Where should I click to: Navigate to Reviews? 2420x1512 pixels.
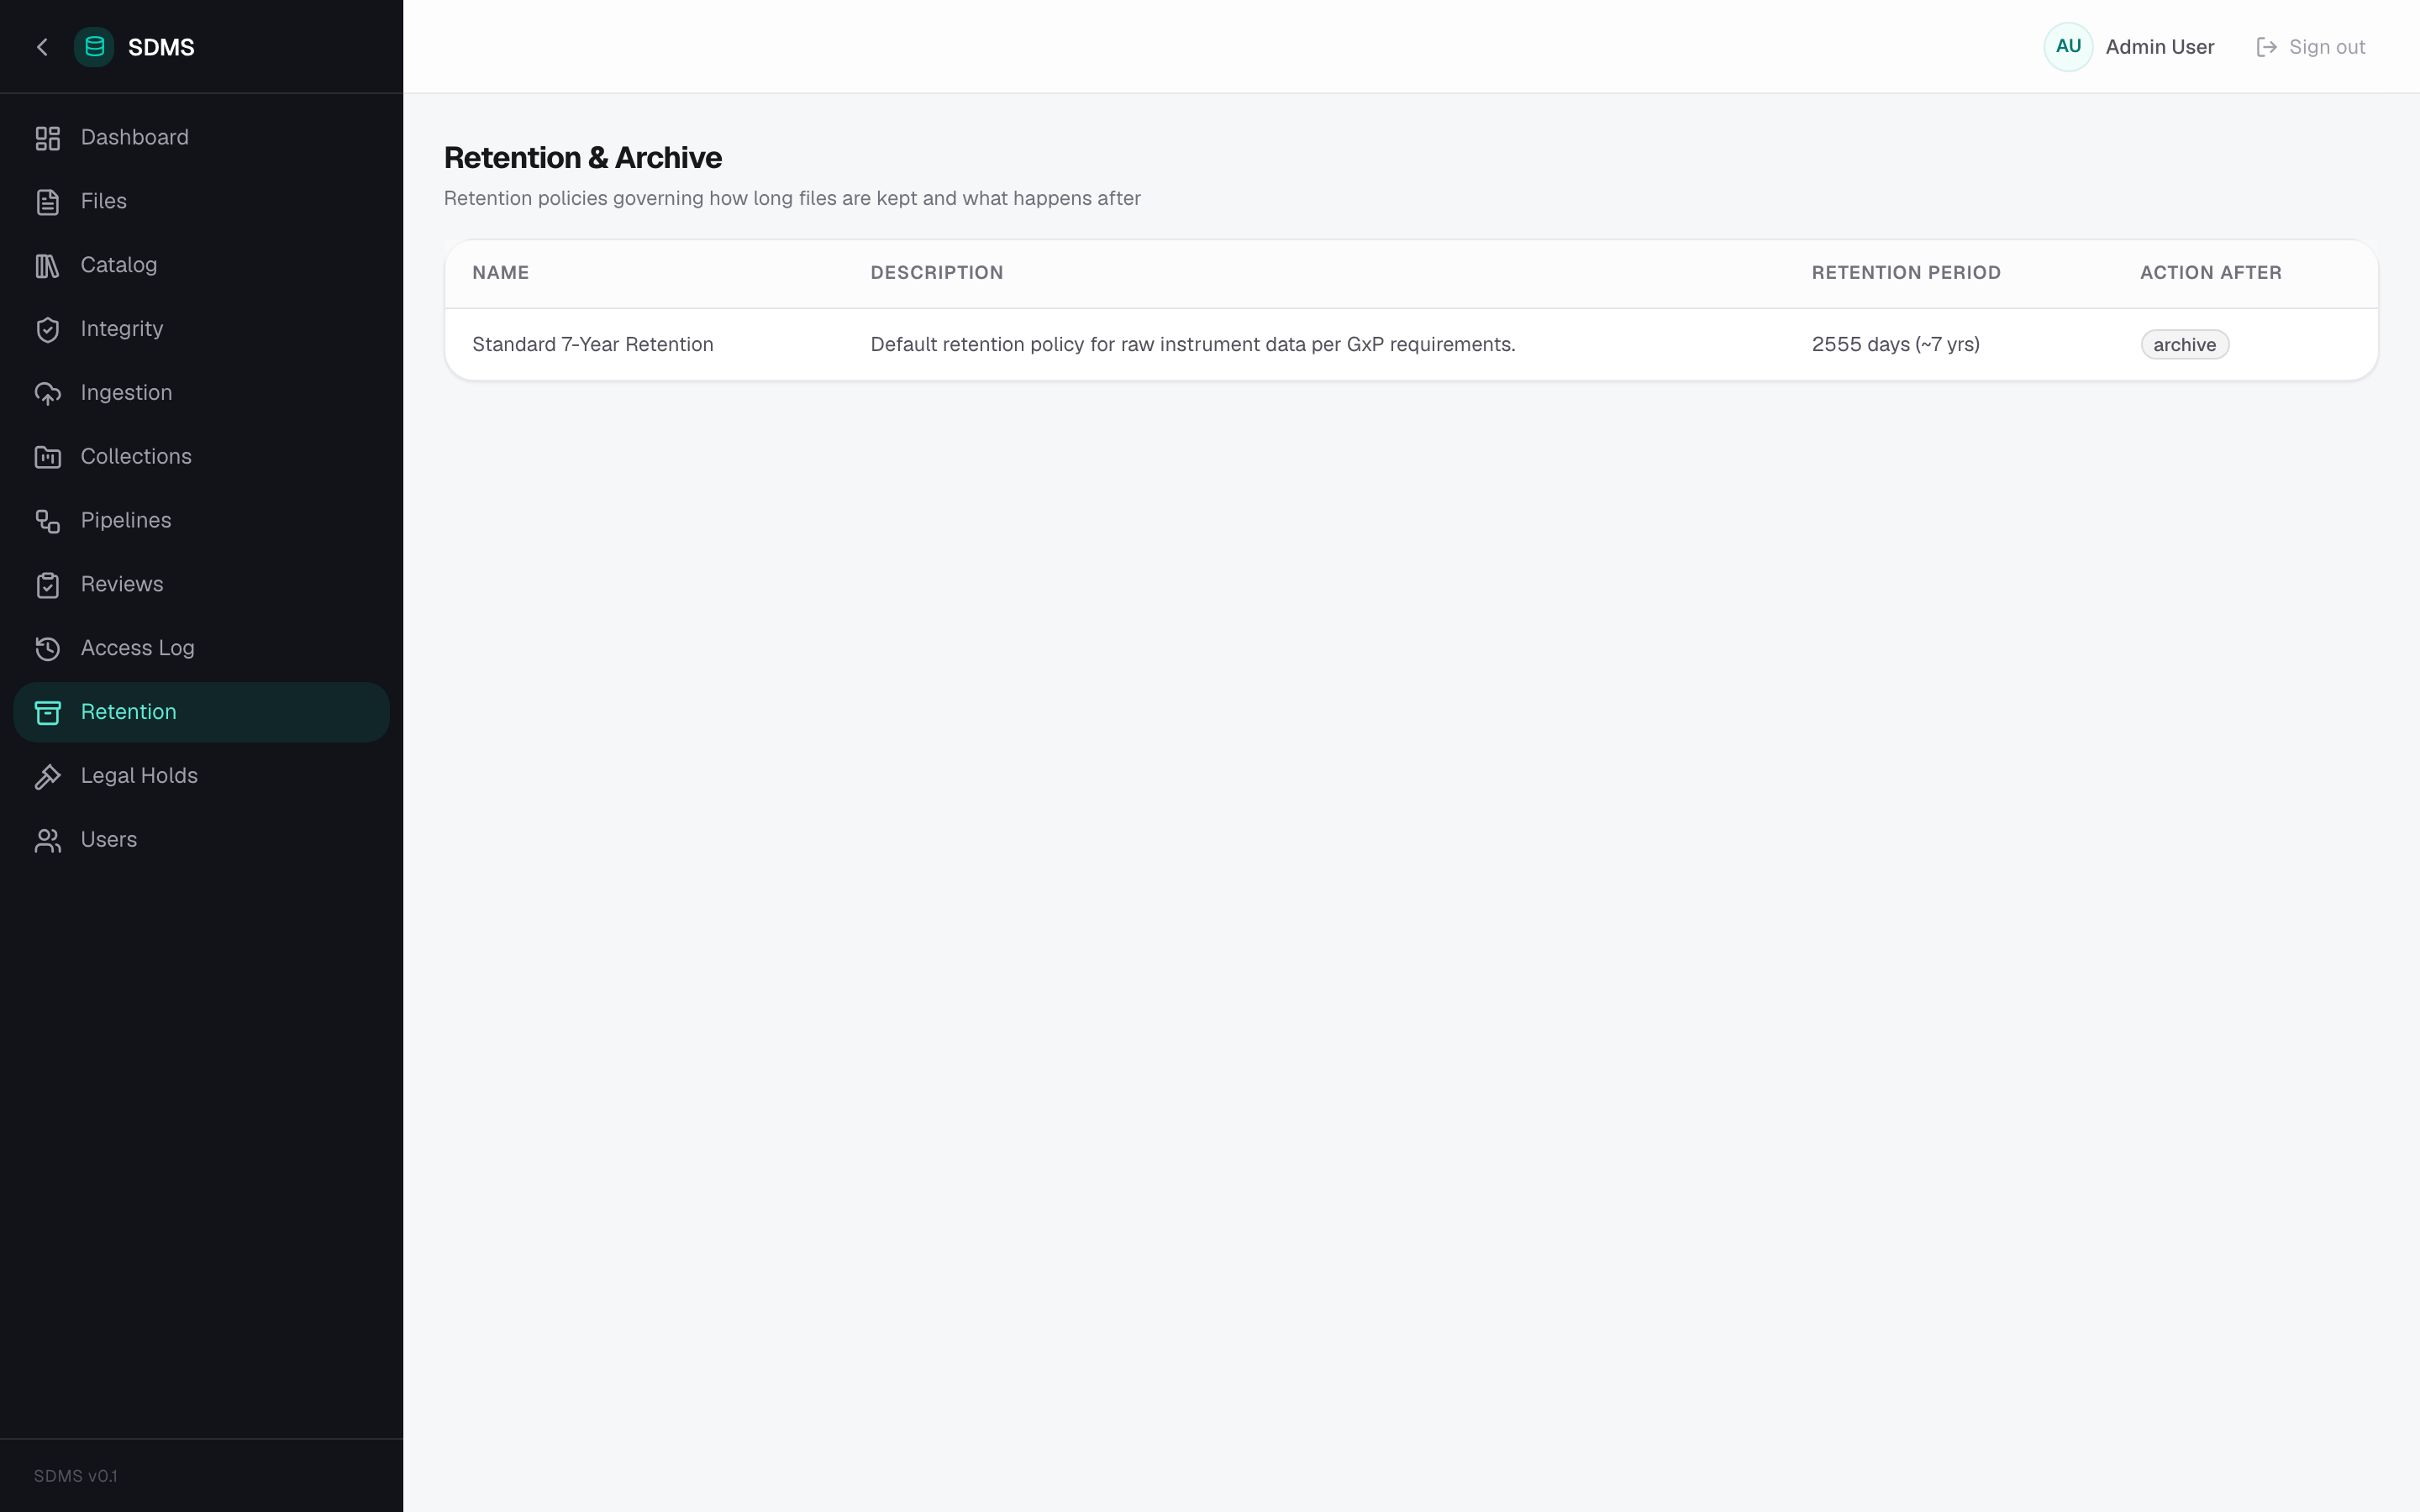[201, 585]
